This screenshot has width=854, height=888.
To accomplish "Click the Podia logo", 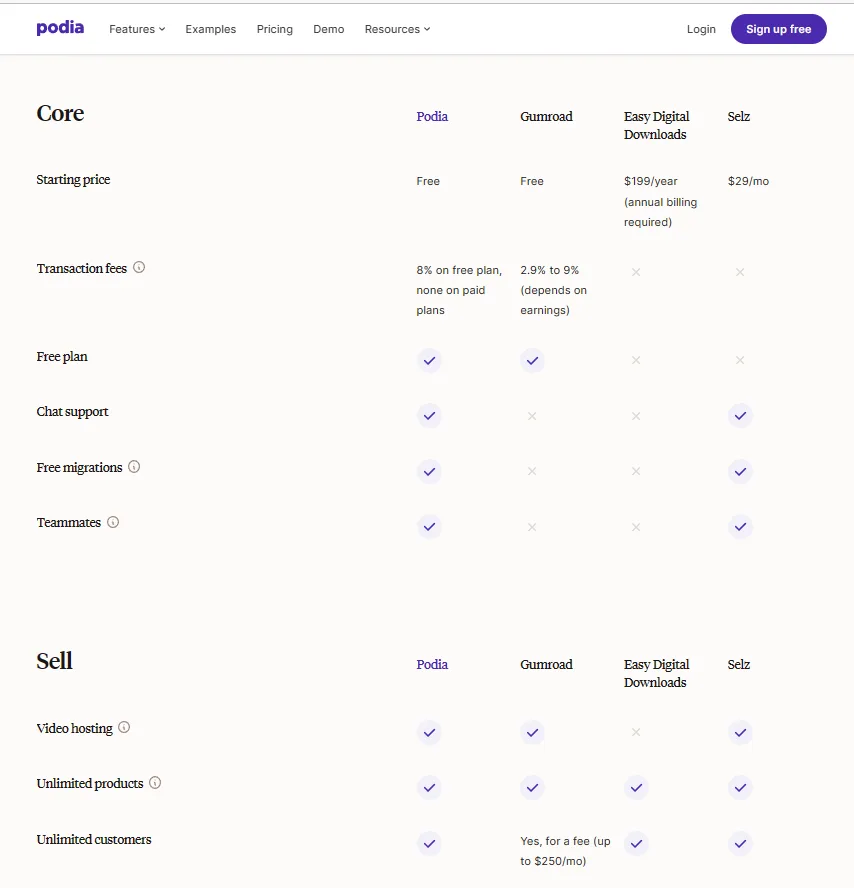I will (x=60, y=28).
